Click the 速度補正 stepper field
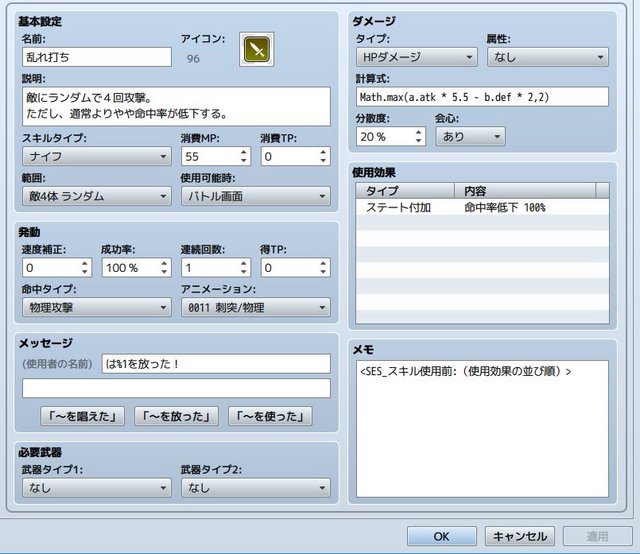Screen dimensions: 640x554 [57, 268]
